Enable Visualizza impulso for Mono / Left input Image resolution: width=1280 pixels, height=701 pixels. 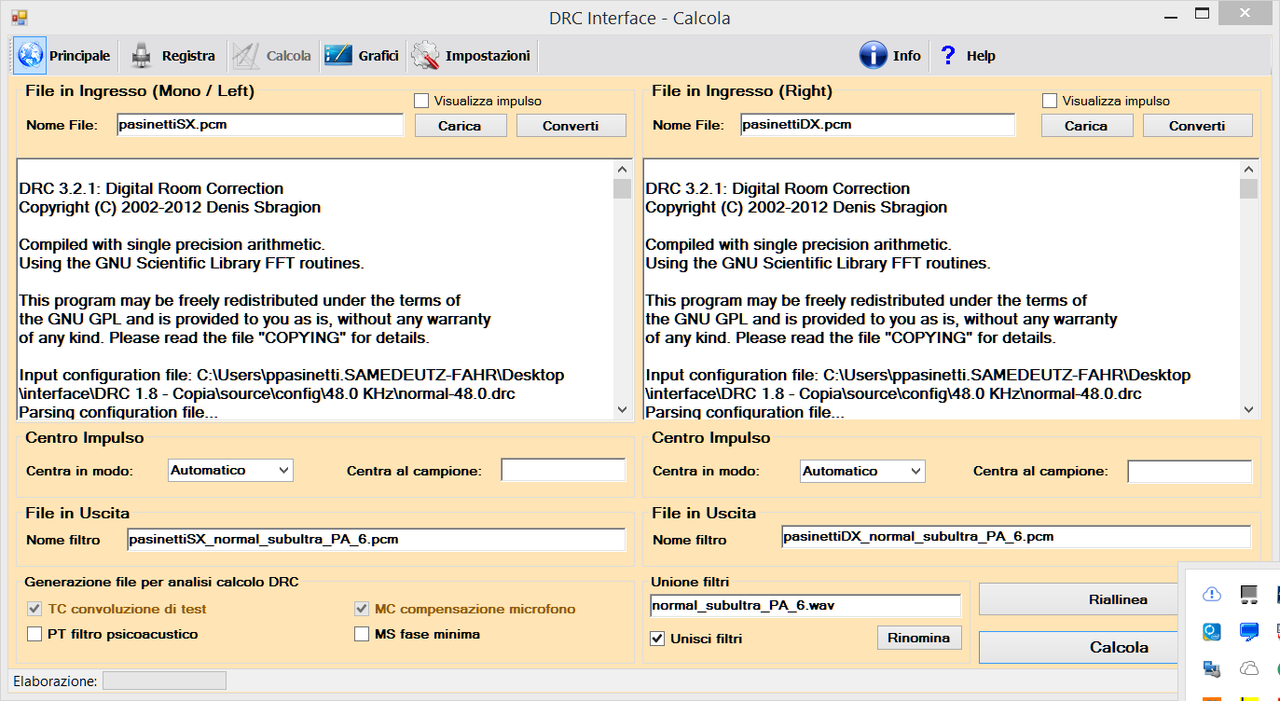click(421, 101)
